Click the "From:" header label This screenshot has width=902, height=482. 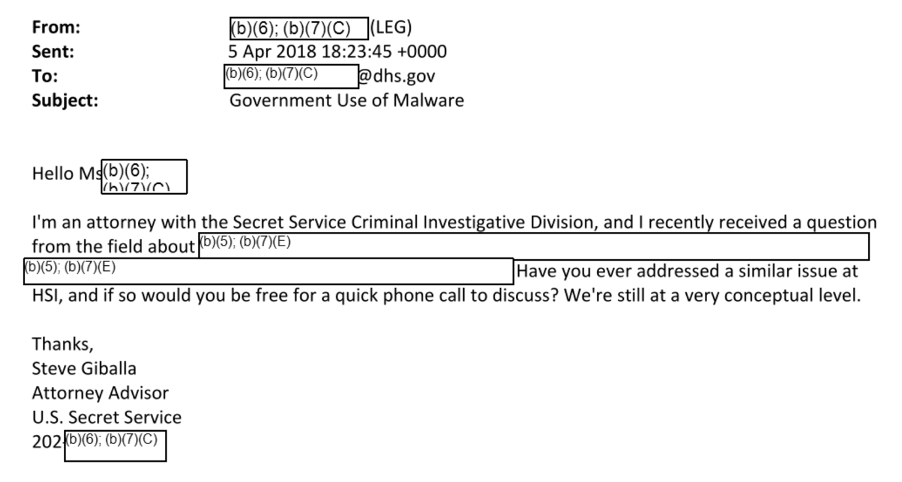(56, 30)
